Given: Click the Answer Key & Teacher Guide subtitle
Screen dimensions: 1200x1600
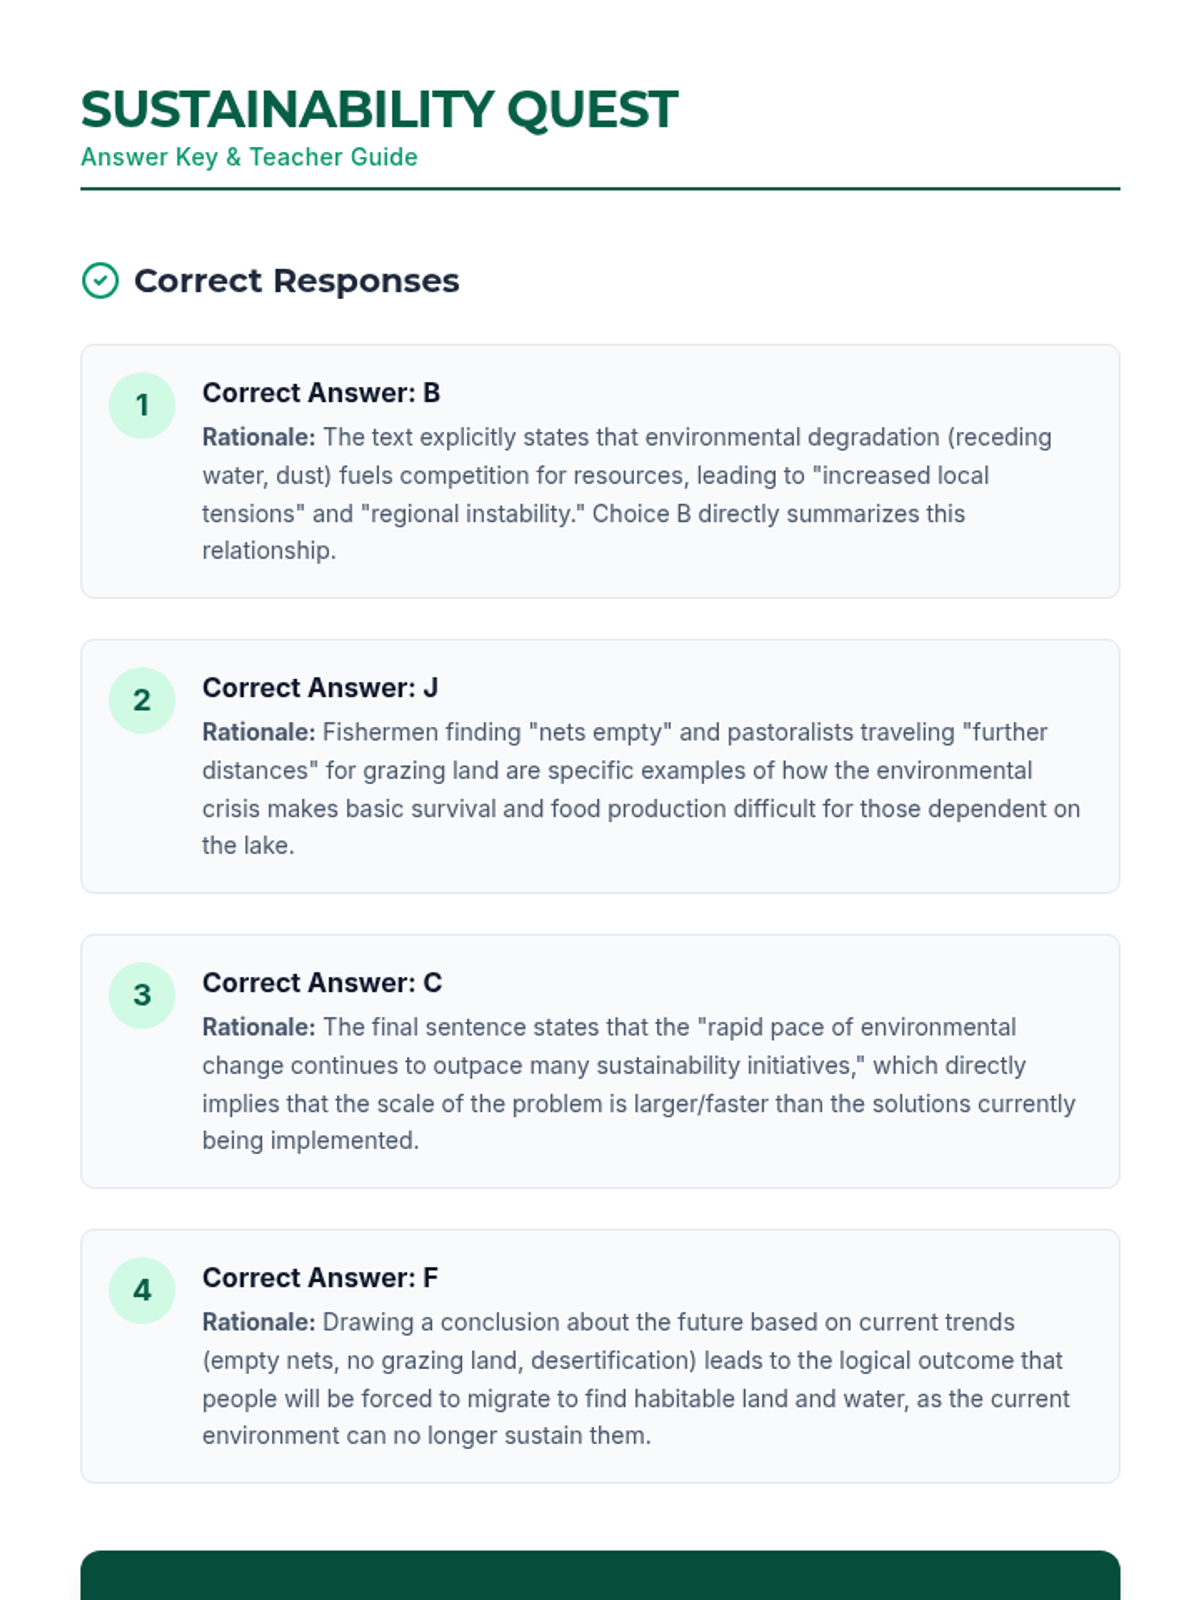Looking at the screenshot, I should (x=249, y=157).
